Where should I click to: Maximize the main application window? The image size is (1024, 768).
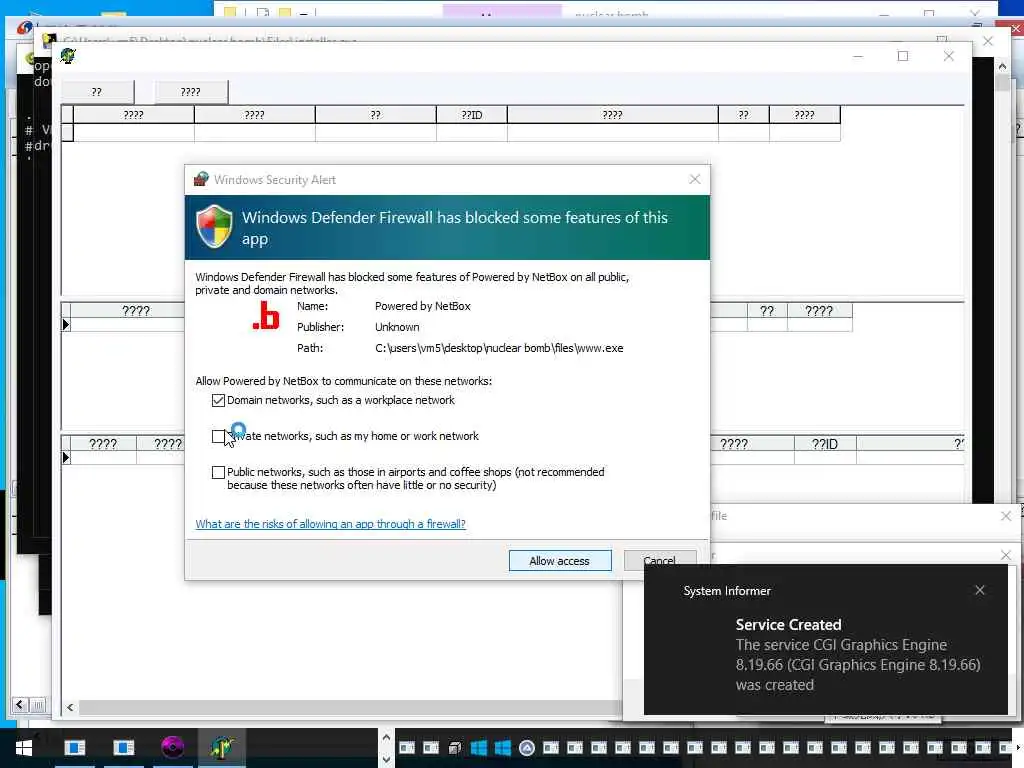(x=903, y=56)
